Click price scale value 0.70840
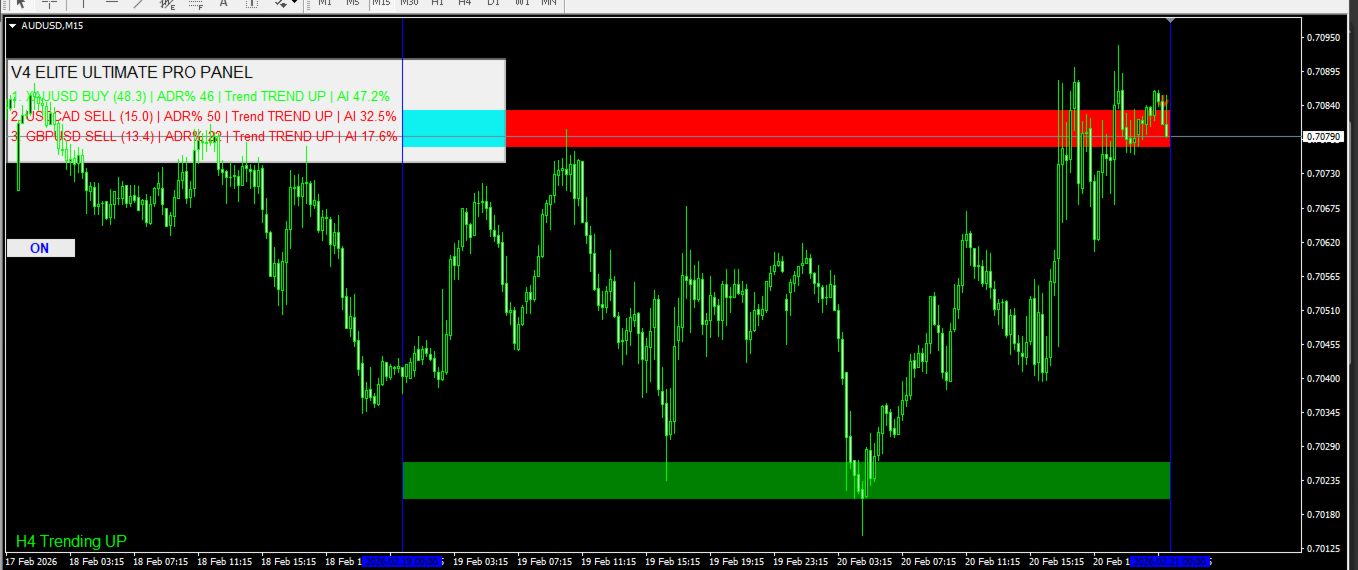 pos(1324,106)
